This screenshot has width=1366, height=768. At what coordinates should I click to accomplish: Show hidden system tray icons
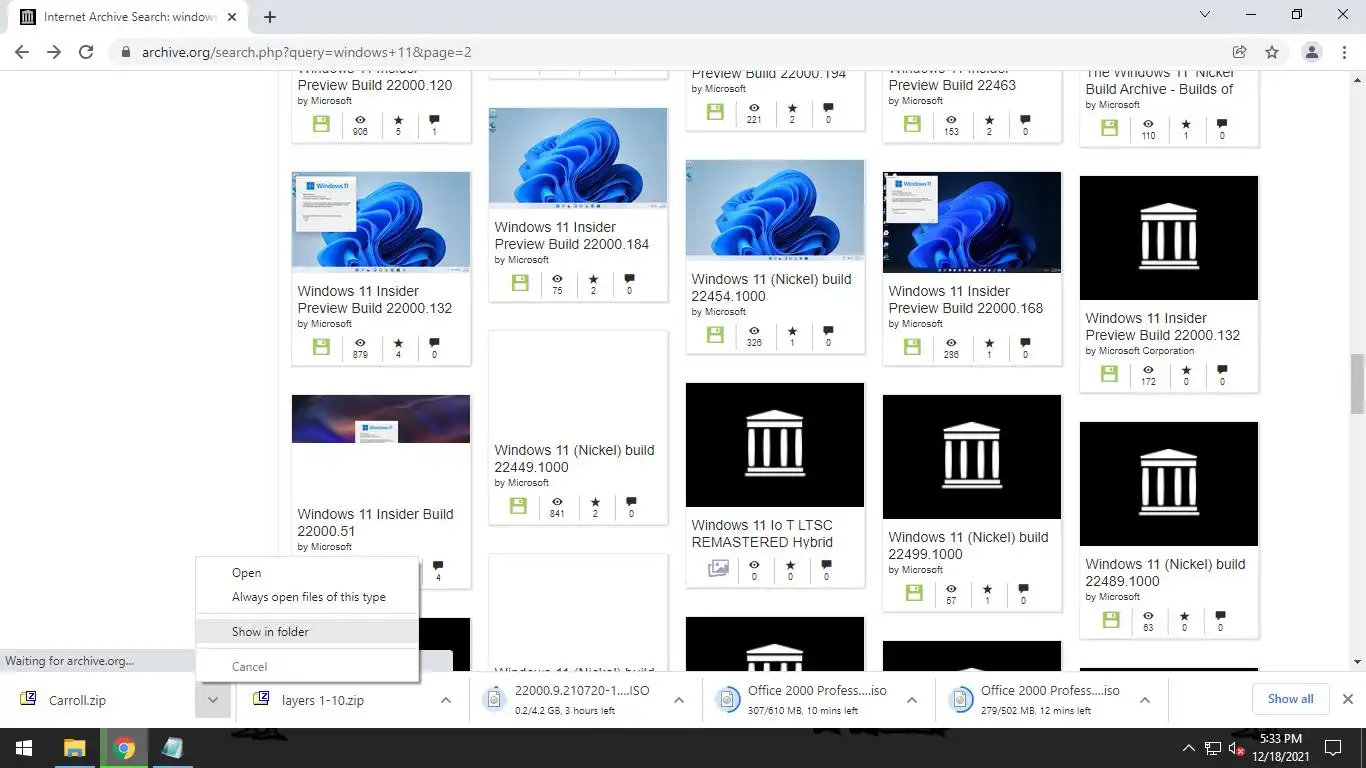(1189, 748)
